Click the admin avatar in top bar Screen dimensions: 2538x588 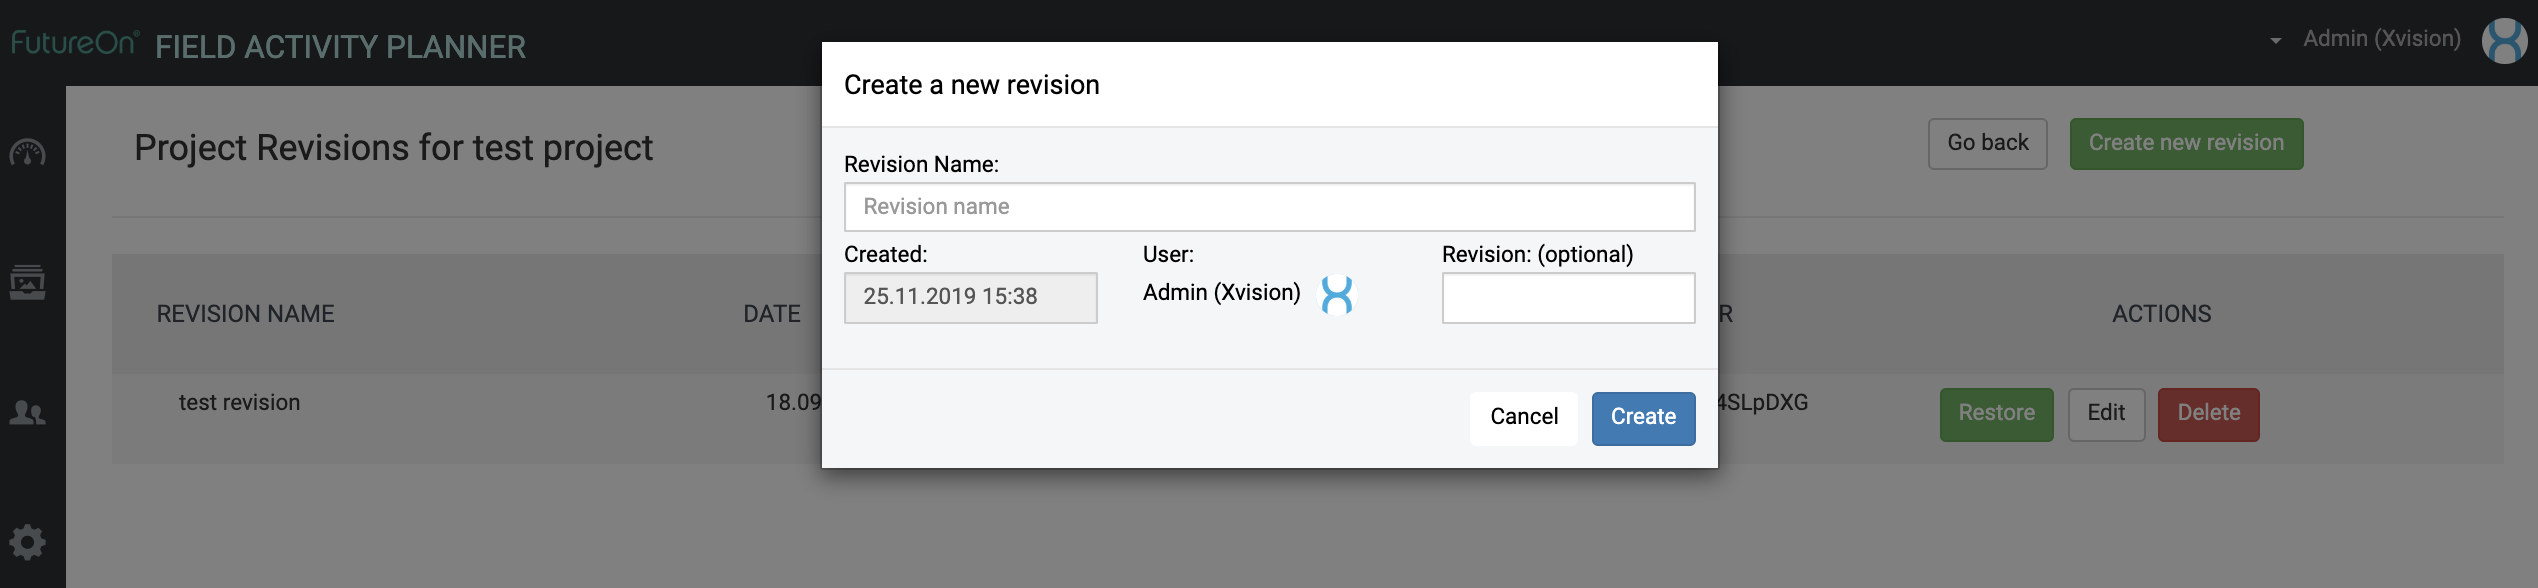coord(2504,41)
